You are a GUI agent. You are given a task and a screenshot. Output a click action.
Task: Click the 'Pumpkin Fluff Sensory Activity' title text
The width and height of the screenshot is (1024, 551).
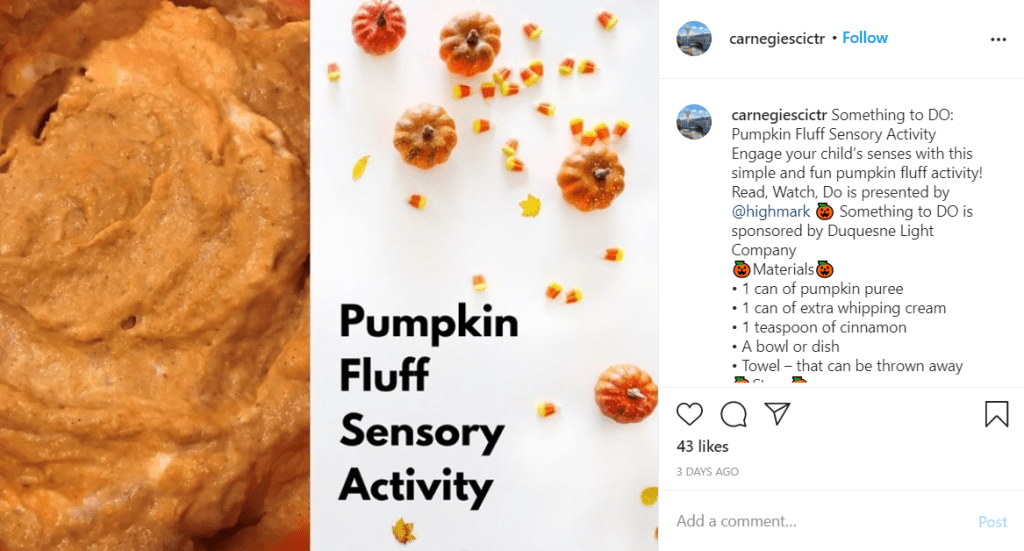428,404
